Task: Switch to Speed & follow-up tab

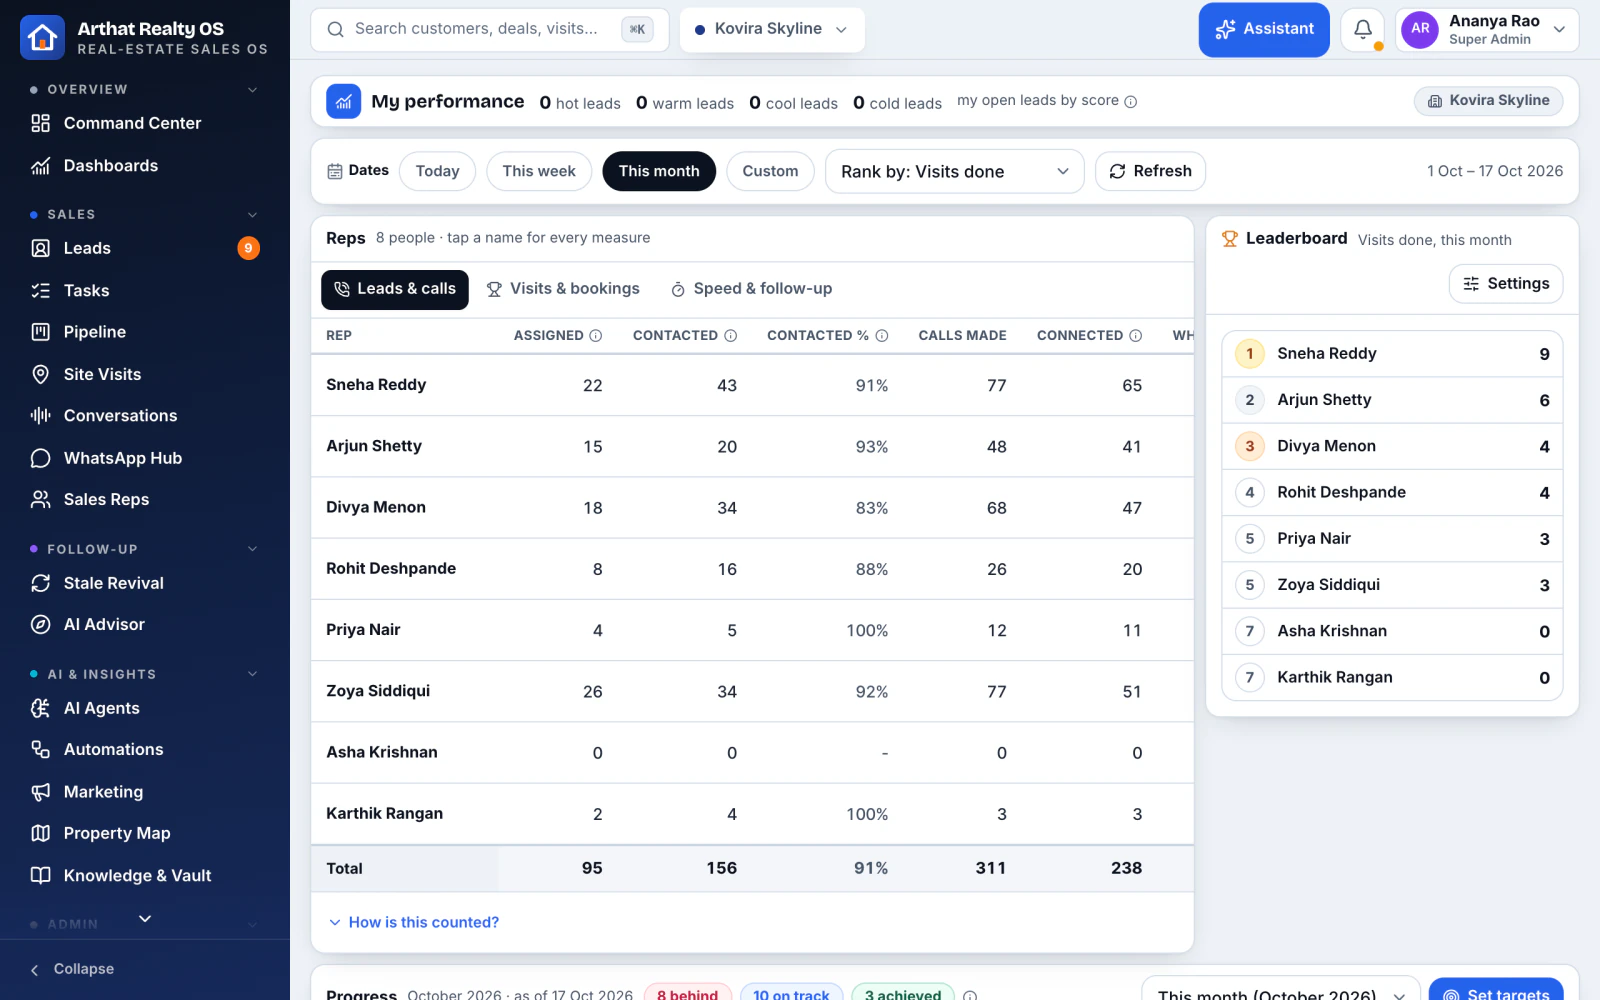Action: pos(751,289)
